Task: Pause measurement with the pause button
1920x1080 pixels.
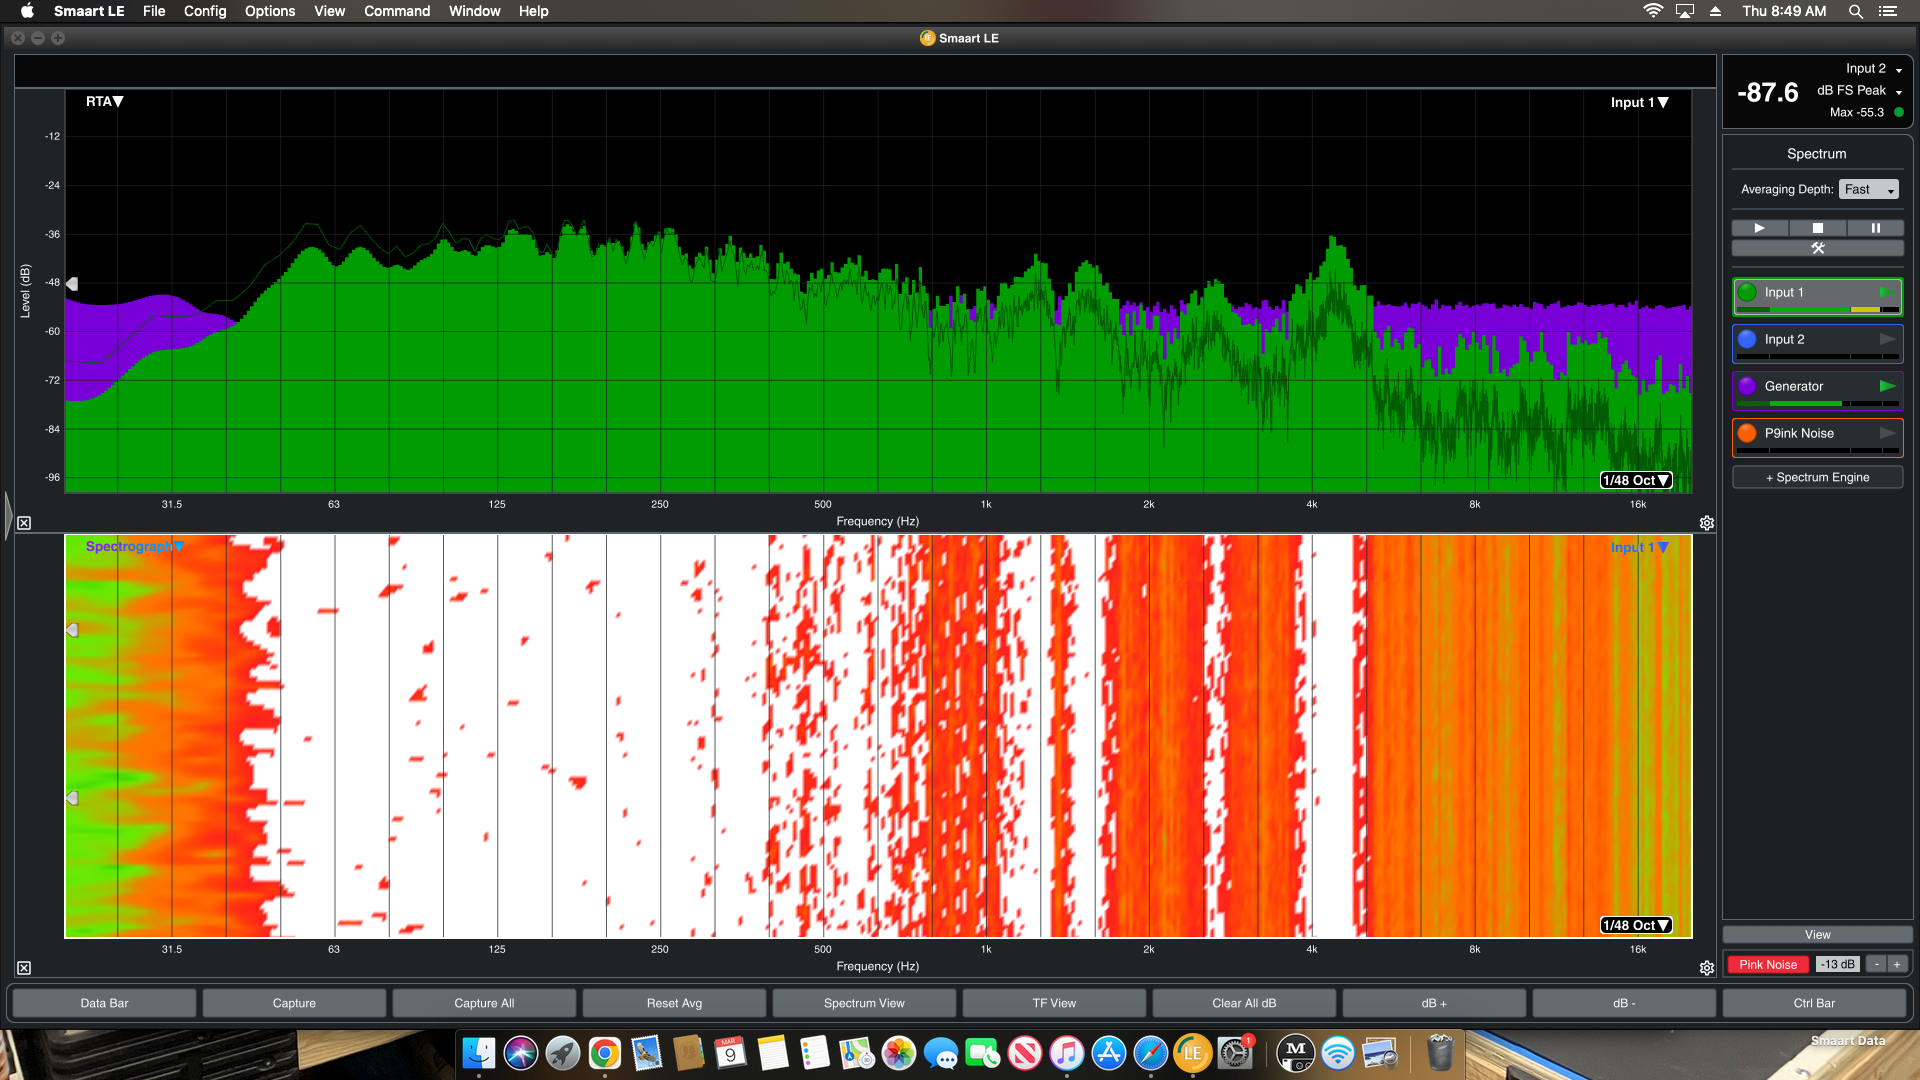Action: [1875, 228]
